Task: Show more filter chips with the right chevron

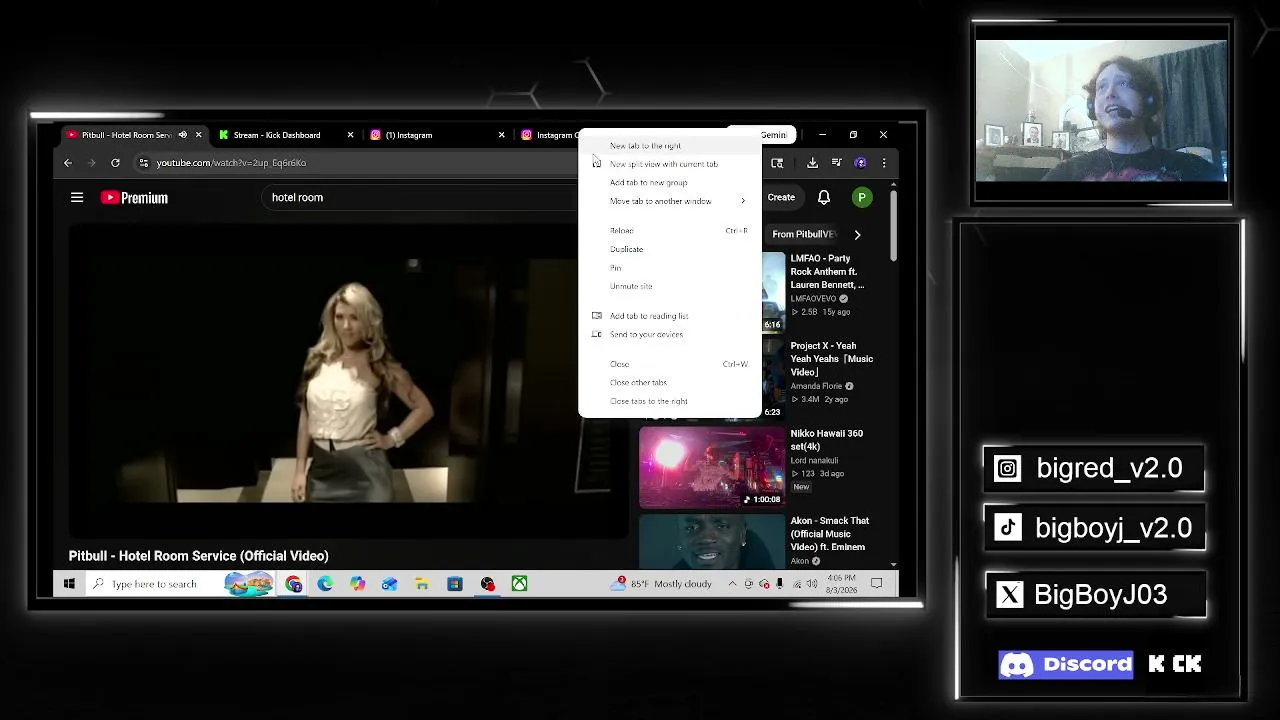Action: click(x=857, y=234)
